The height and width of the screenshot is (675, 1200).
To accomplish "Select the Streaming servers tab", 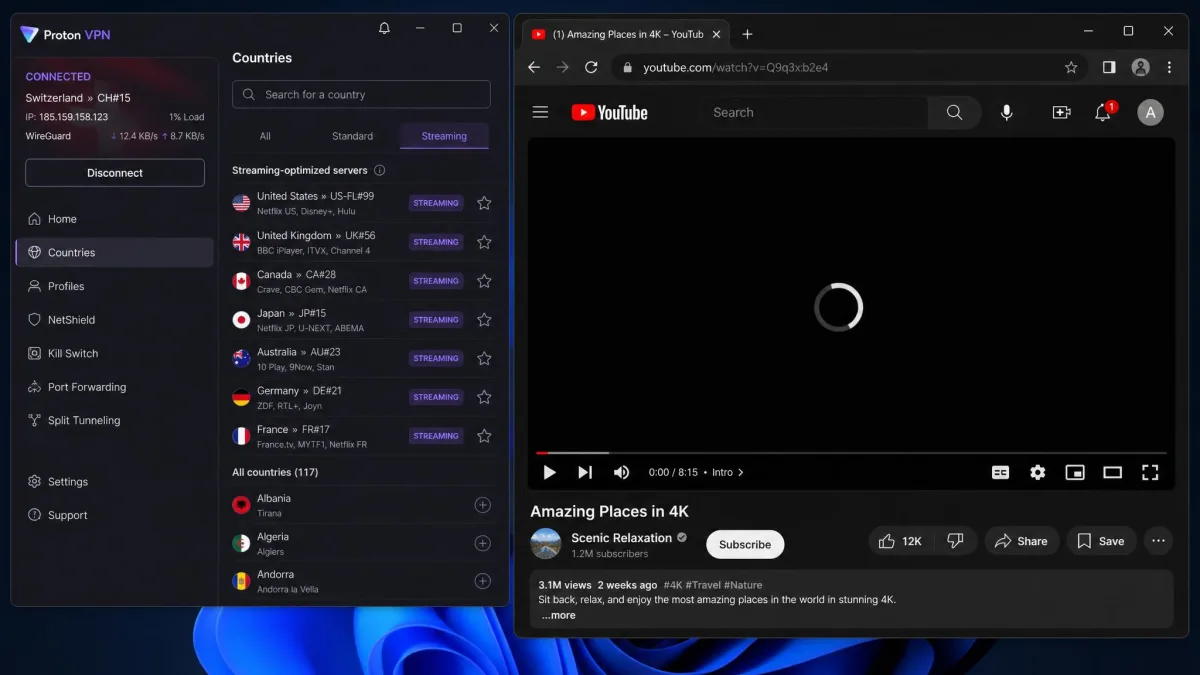I will click(x=444, y=136).
